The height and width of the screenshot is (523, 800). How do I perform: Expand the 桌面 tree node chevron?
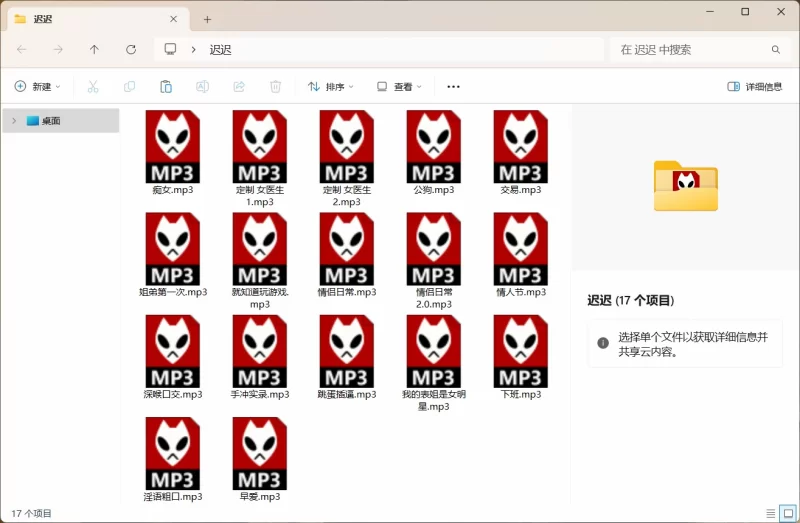[x=13, y=121]
